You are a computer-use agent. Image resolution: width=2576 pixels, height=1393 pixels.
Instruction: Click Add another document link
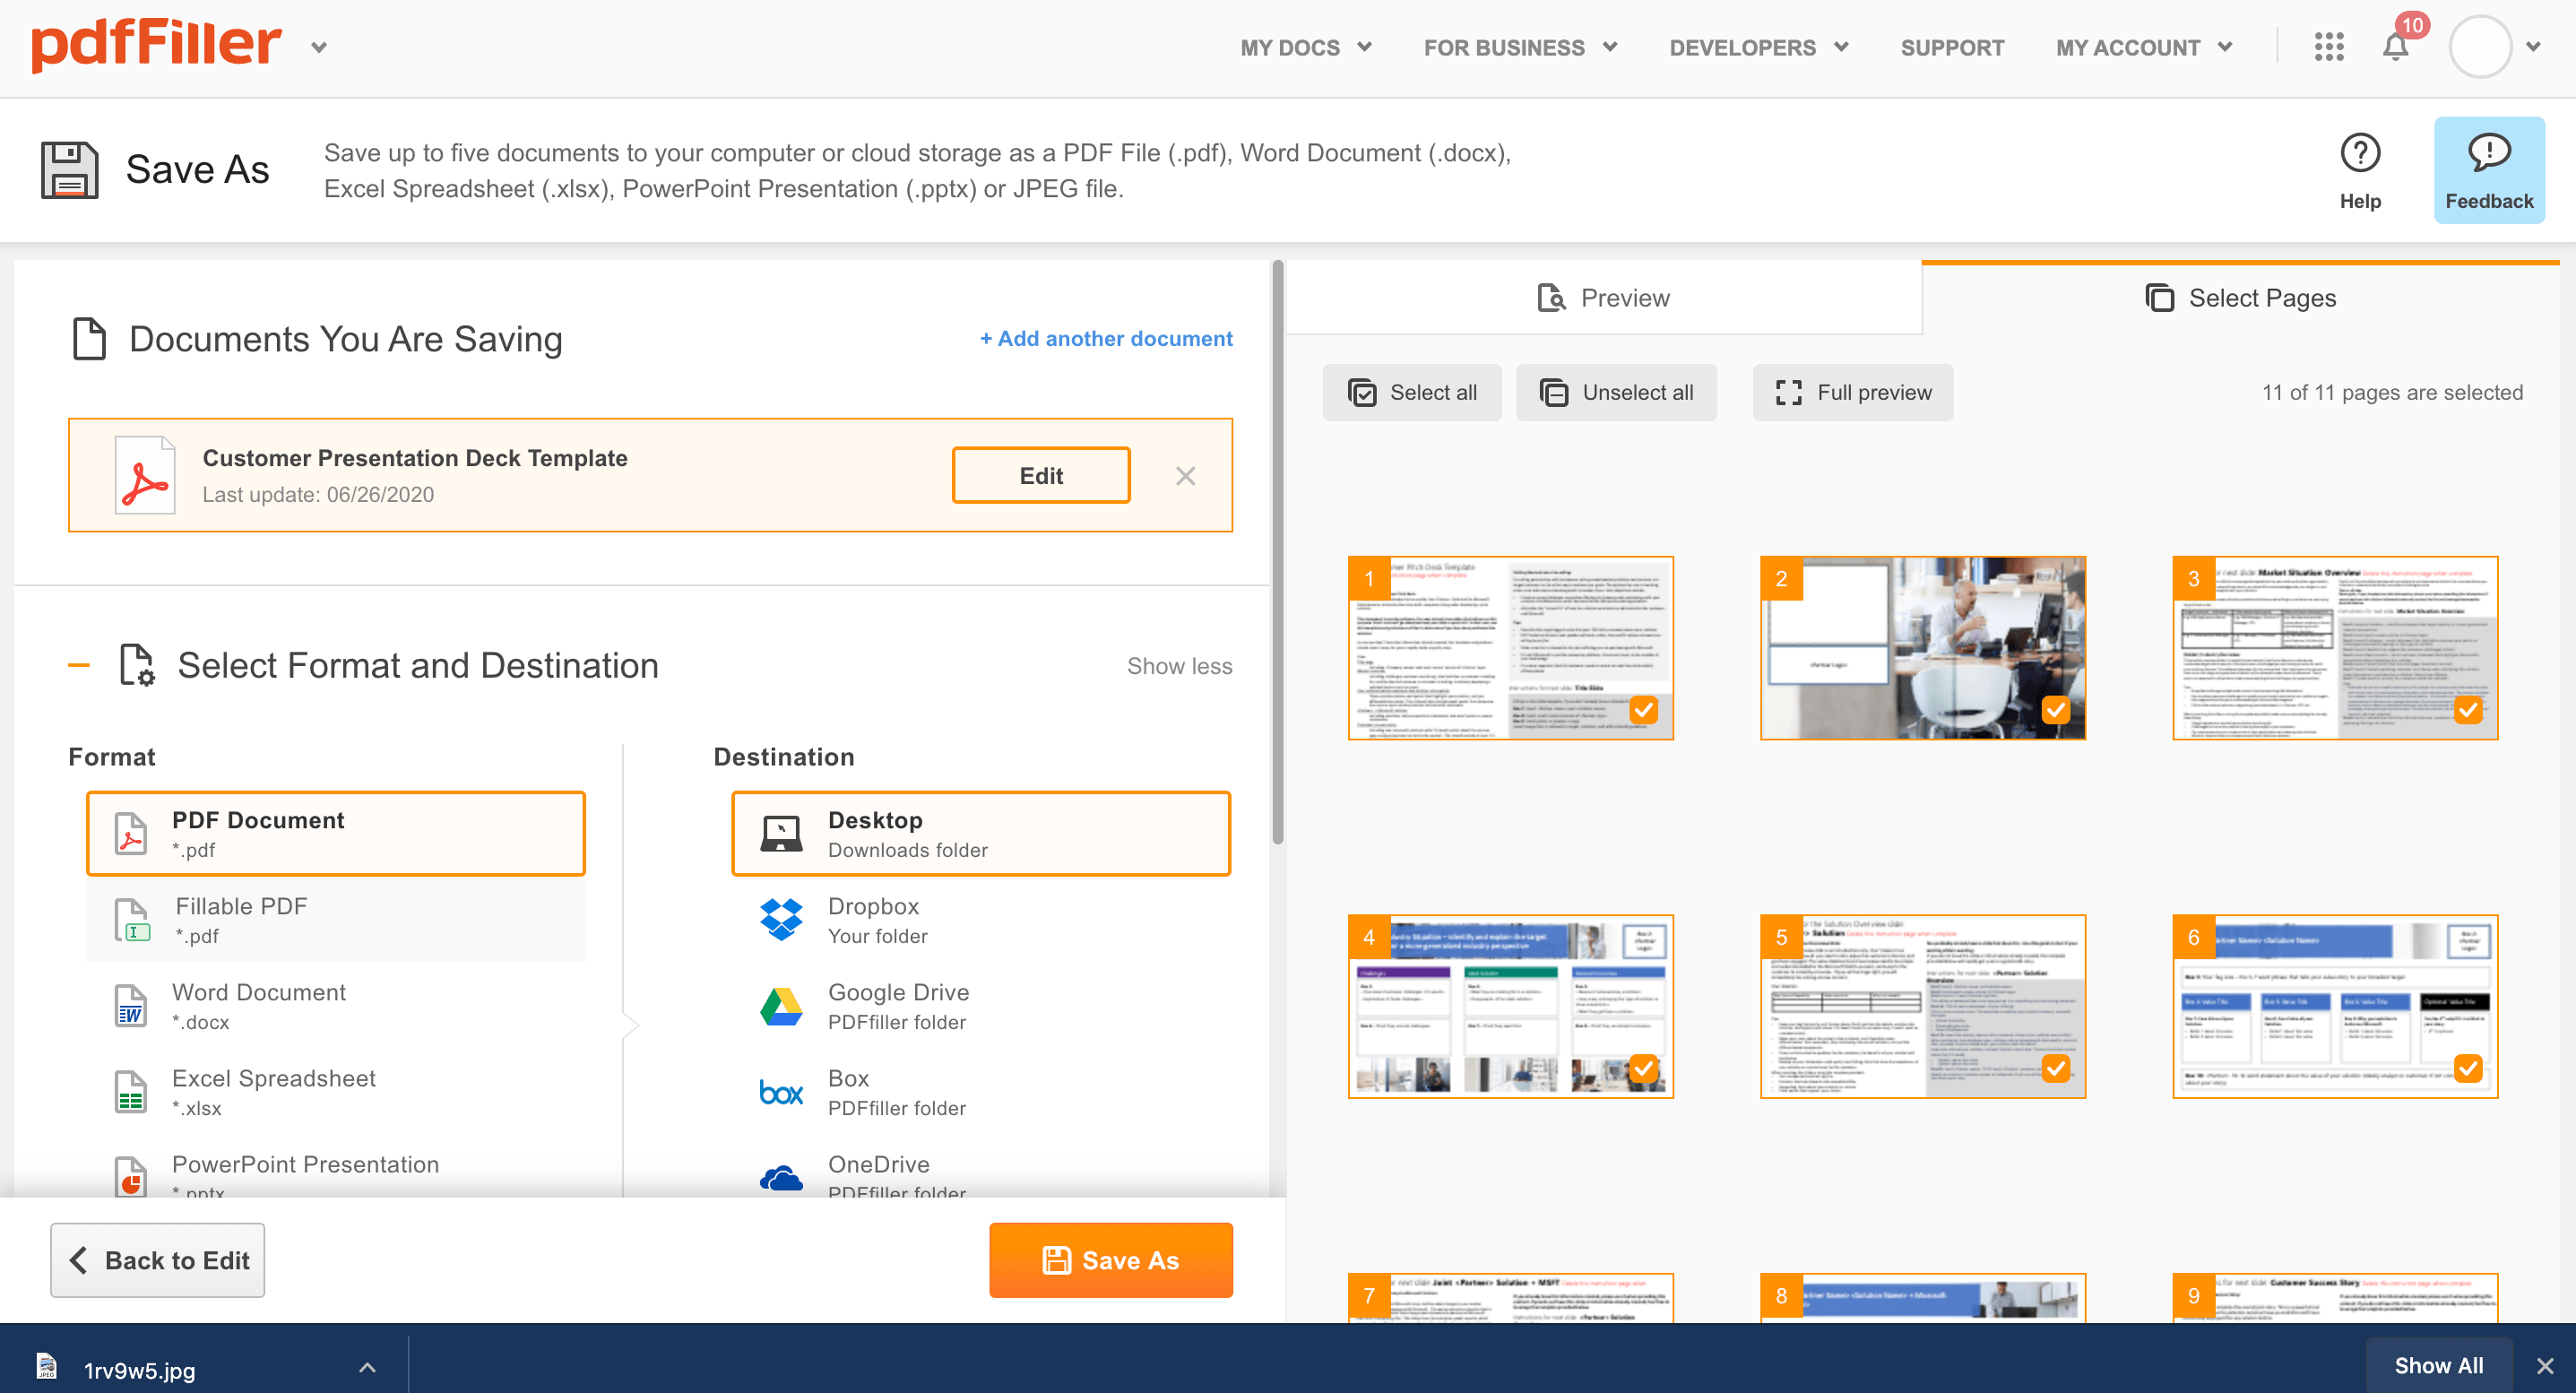pyautogui.click(x=1106, y=339)
